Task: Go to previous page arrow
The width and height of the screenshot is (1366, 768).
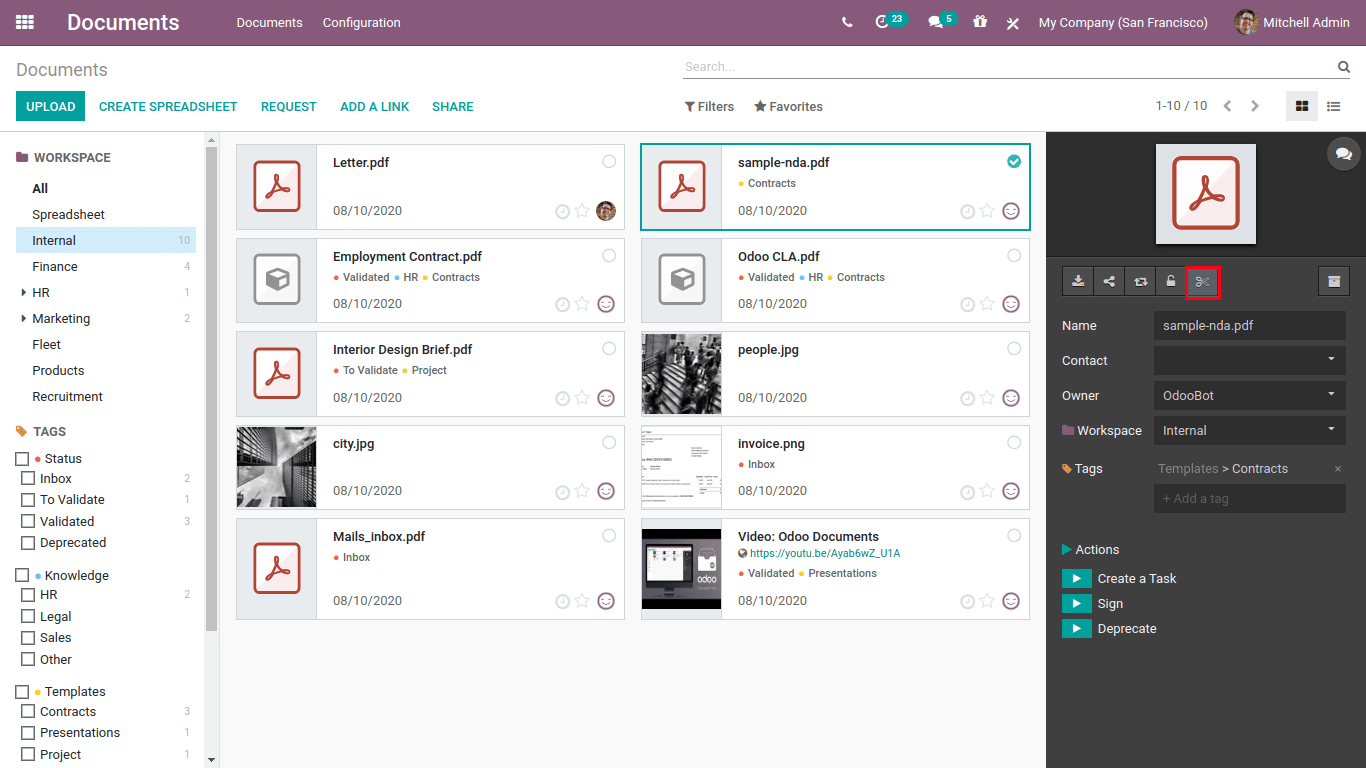Action: (x=1227, y=106)
